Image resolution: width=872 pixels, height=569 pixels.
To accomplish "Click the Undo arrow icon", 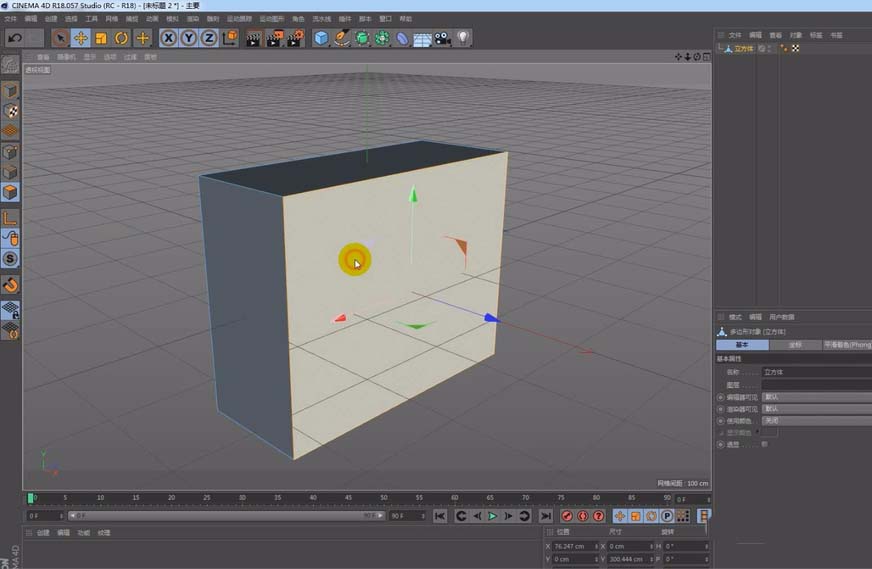I will pos(14,38).
